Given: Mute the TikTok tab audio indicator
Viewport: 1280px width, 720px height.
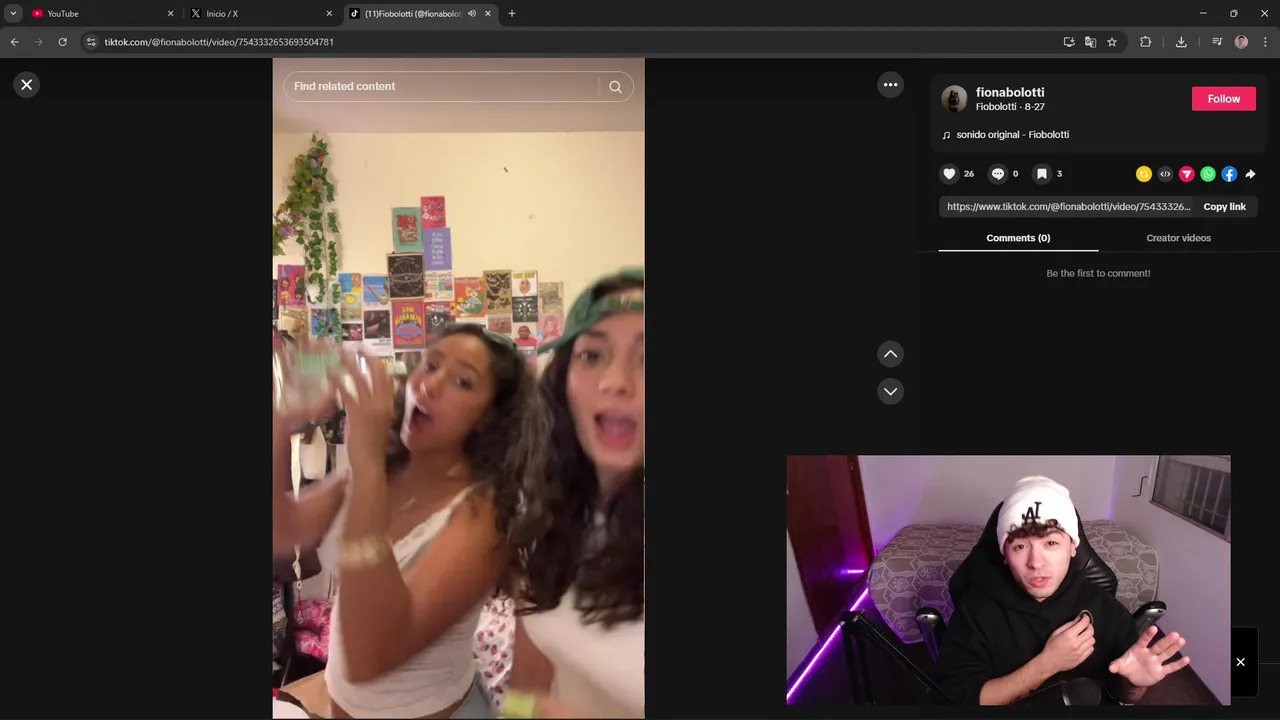Looking at the screenshot, I should tap(471, 14).
